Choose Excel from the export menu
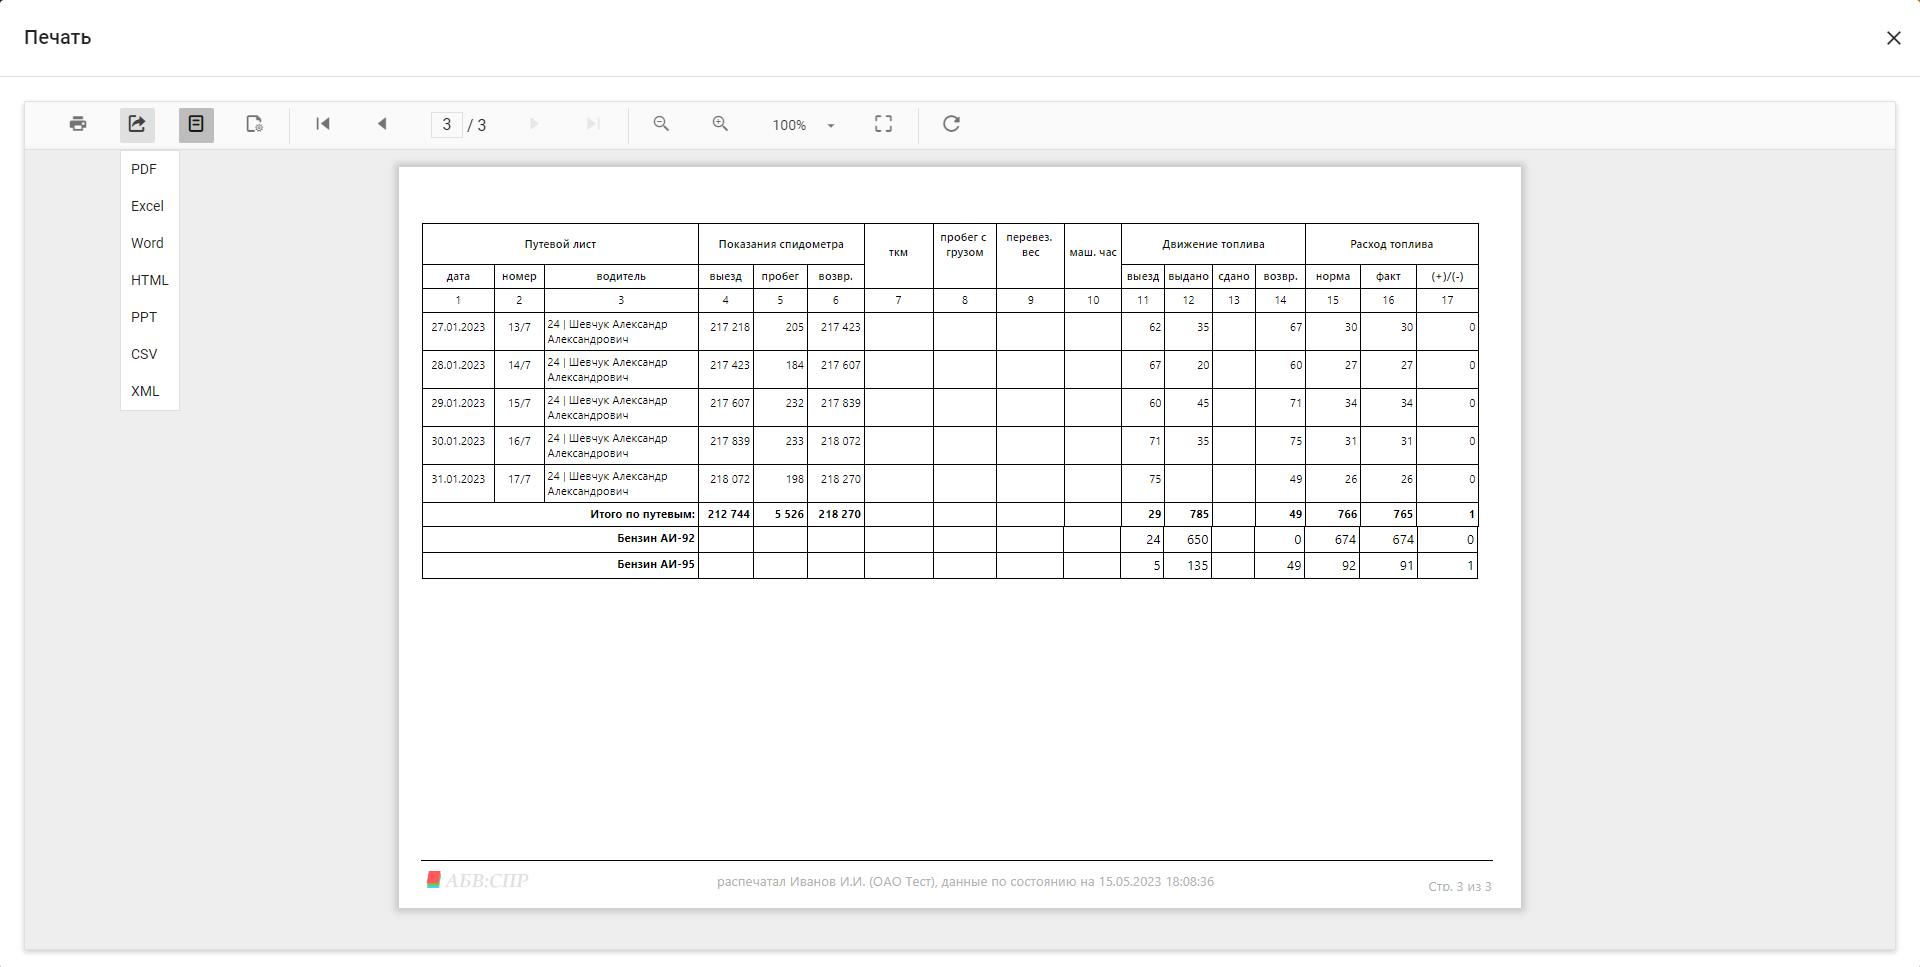Screen dimensions: 1920x967 pyautogui.click(x=147, y=206)
